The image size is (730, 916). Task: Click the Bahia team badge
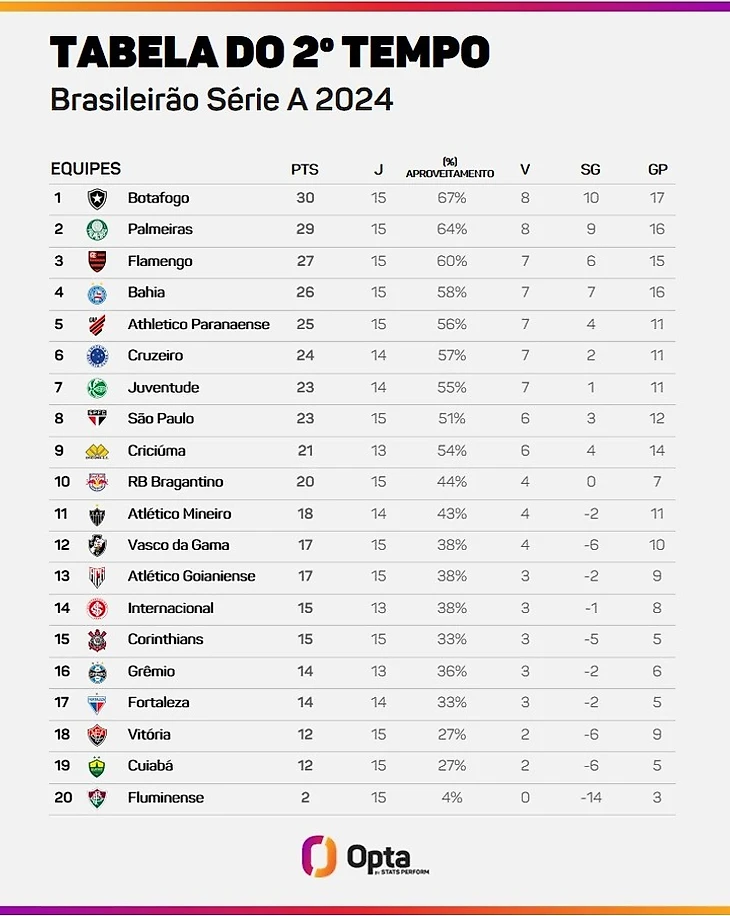coord(97,293)
